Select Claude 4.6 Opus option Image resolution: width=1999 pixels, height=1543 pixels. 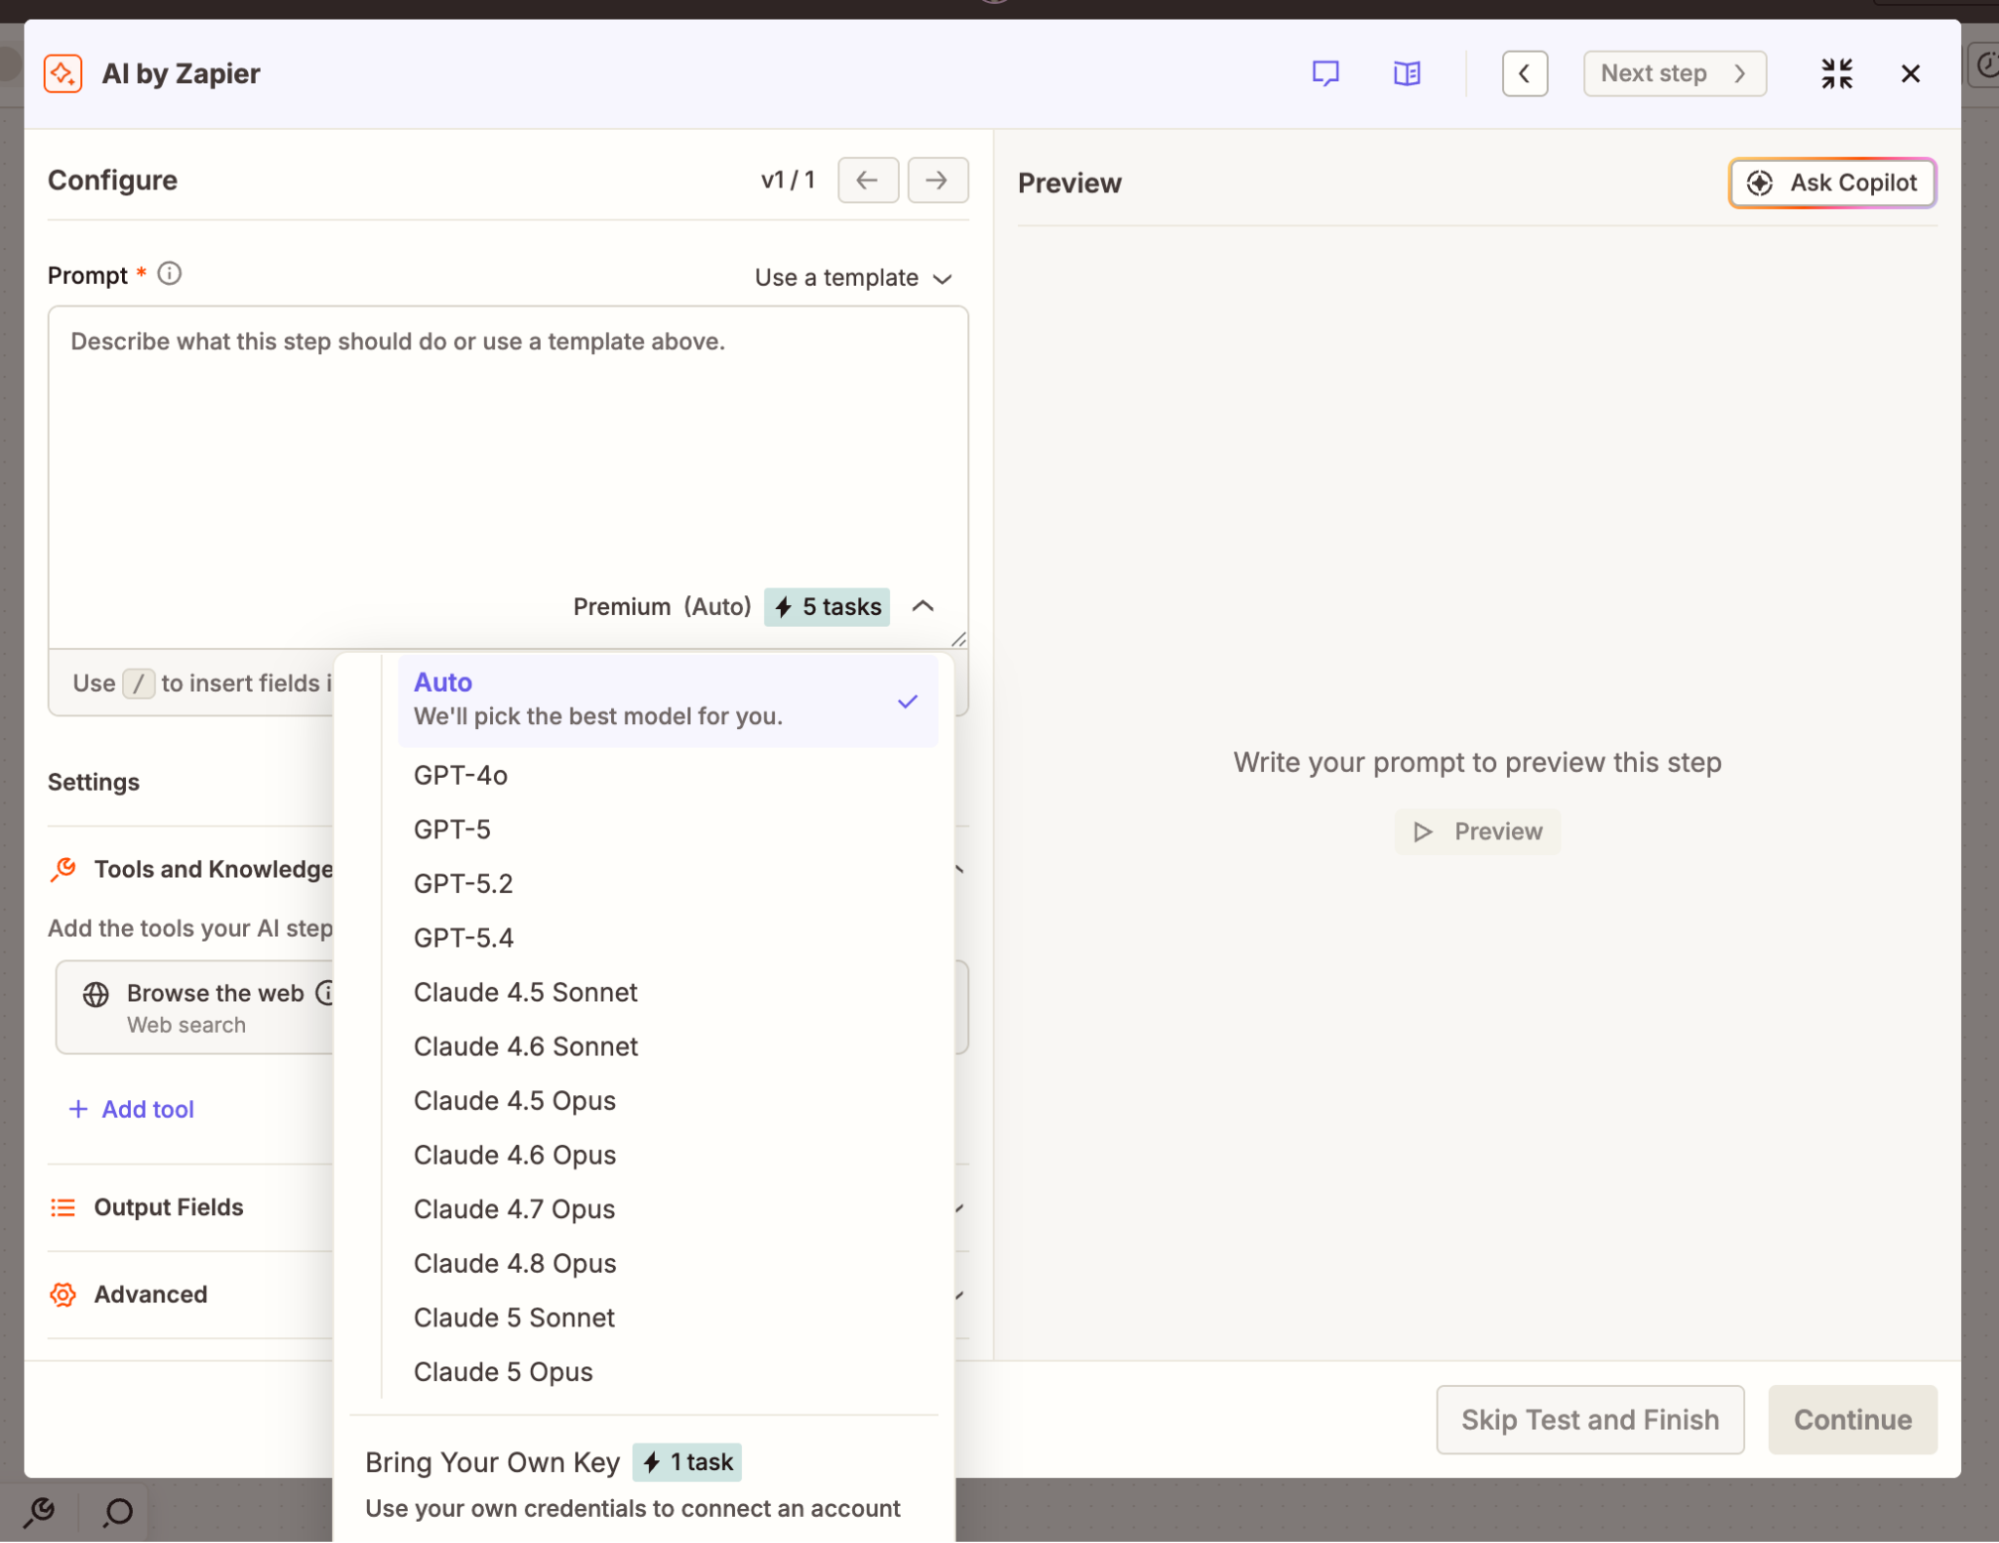[x=667, y=1155]
